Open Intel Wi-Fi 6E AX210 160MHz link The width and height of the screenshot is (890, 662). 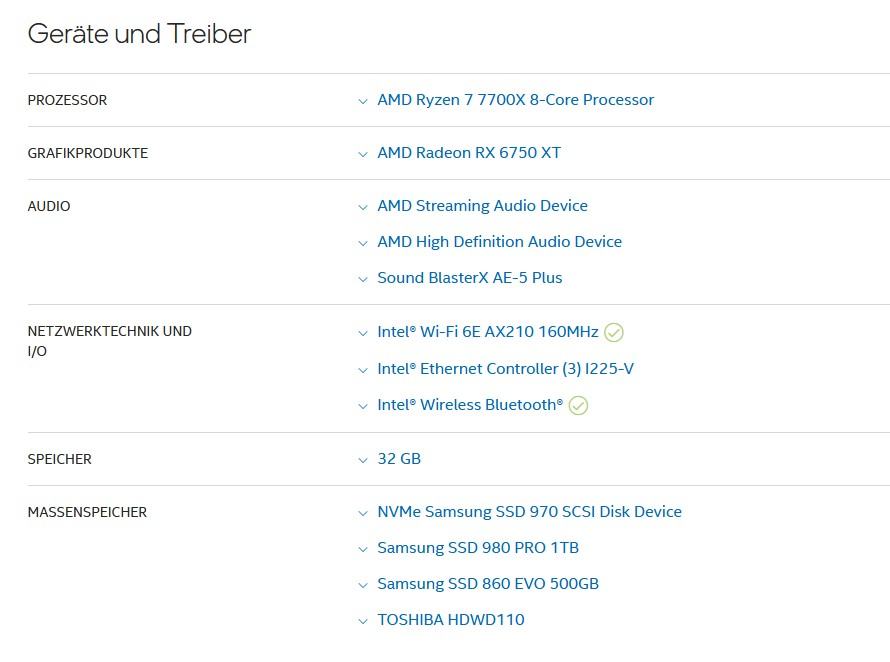coord(488,332)
